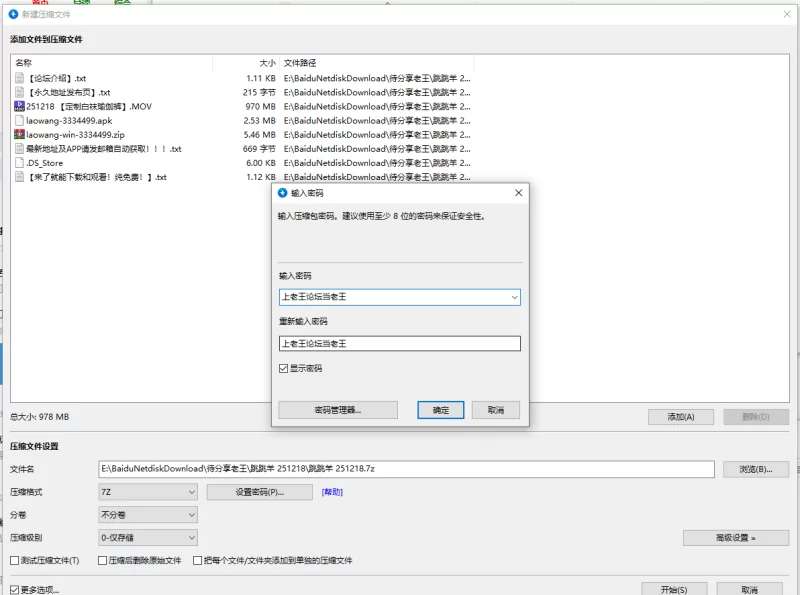
Task: Click the file icon for 【永久地址发布页】.txt
Action: point(19,92)
